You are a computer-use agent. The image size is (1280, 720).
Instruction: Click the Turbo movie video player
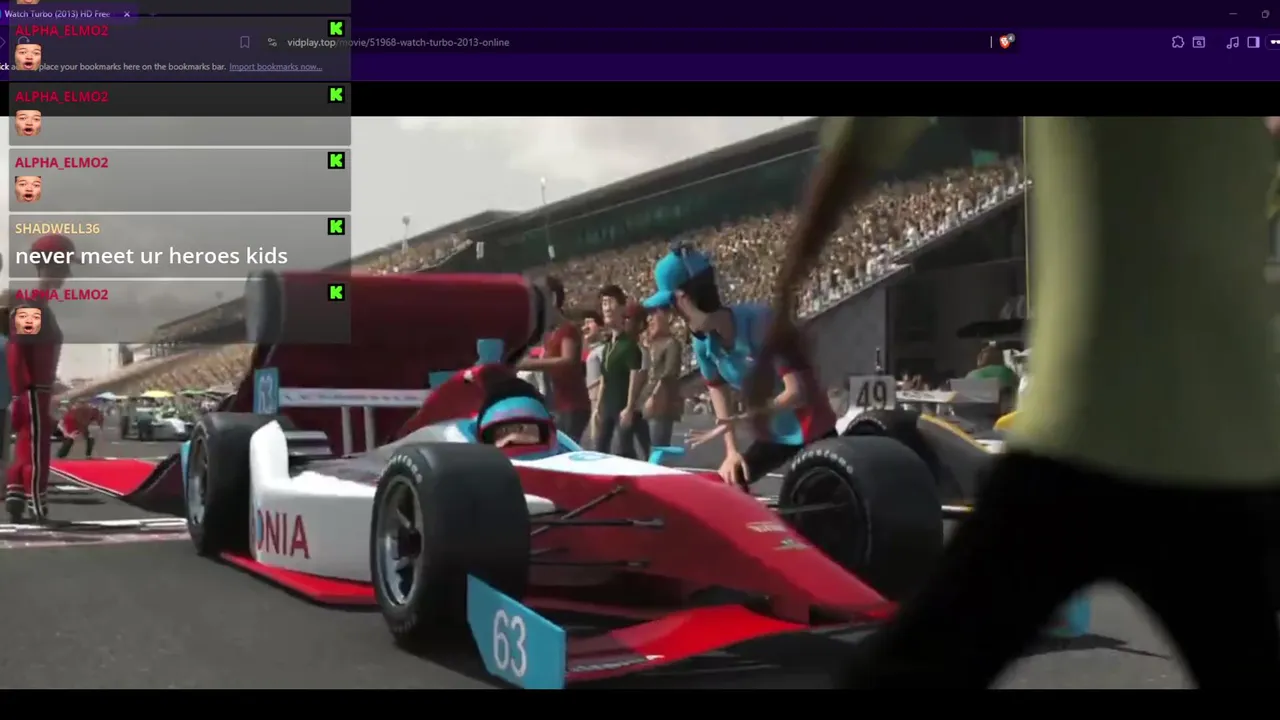pos(640,402)
